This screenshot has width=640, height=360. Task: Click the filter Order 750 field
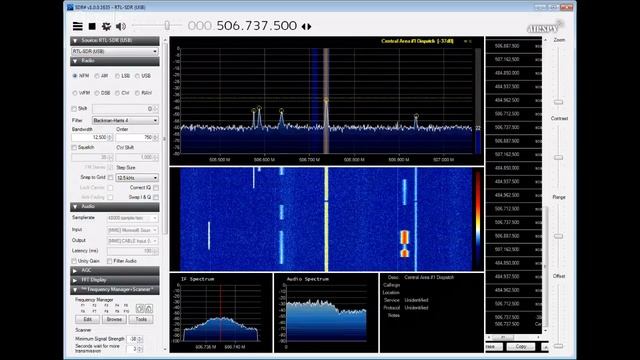tap(137, 138)
